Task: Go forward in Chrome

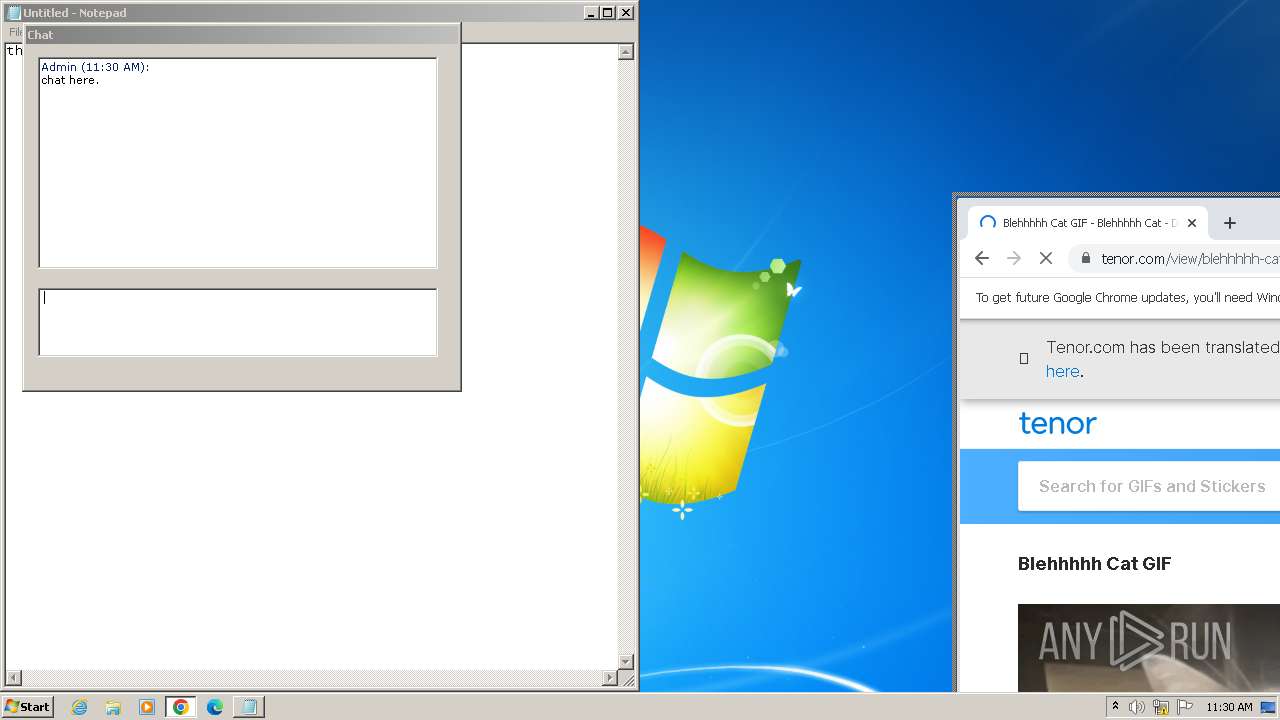Action: point(1014,258)
